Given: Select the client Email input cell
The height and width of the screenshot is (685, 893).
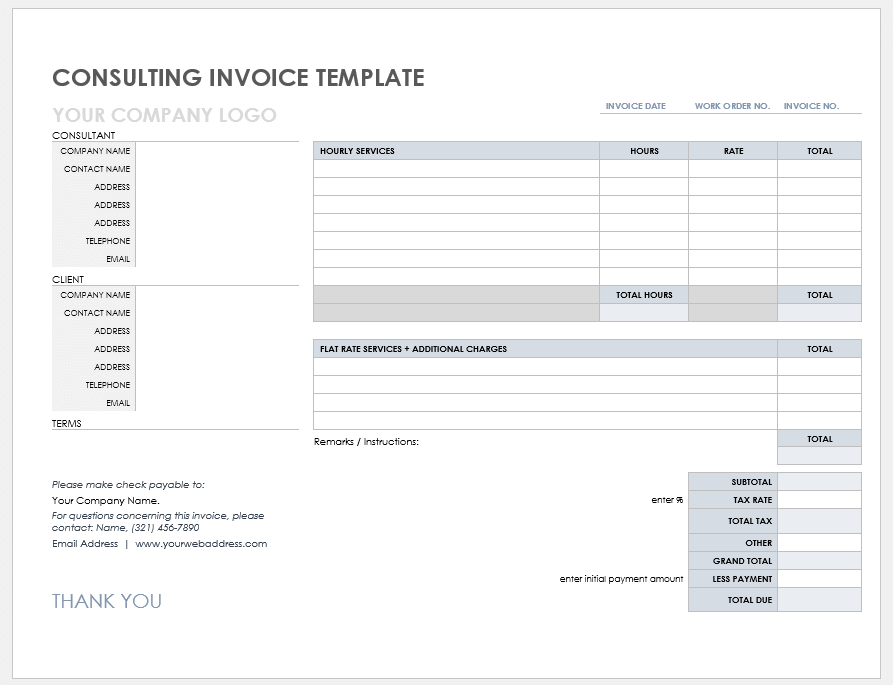Looking at the screenshot, I should pos(216,403).
